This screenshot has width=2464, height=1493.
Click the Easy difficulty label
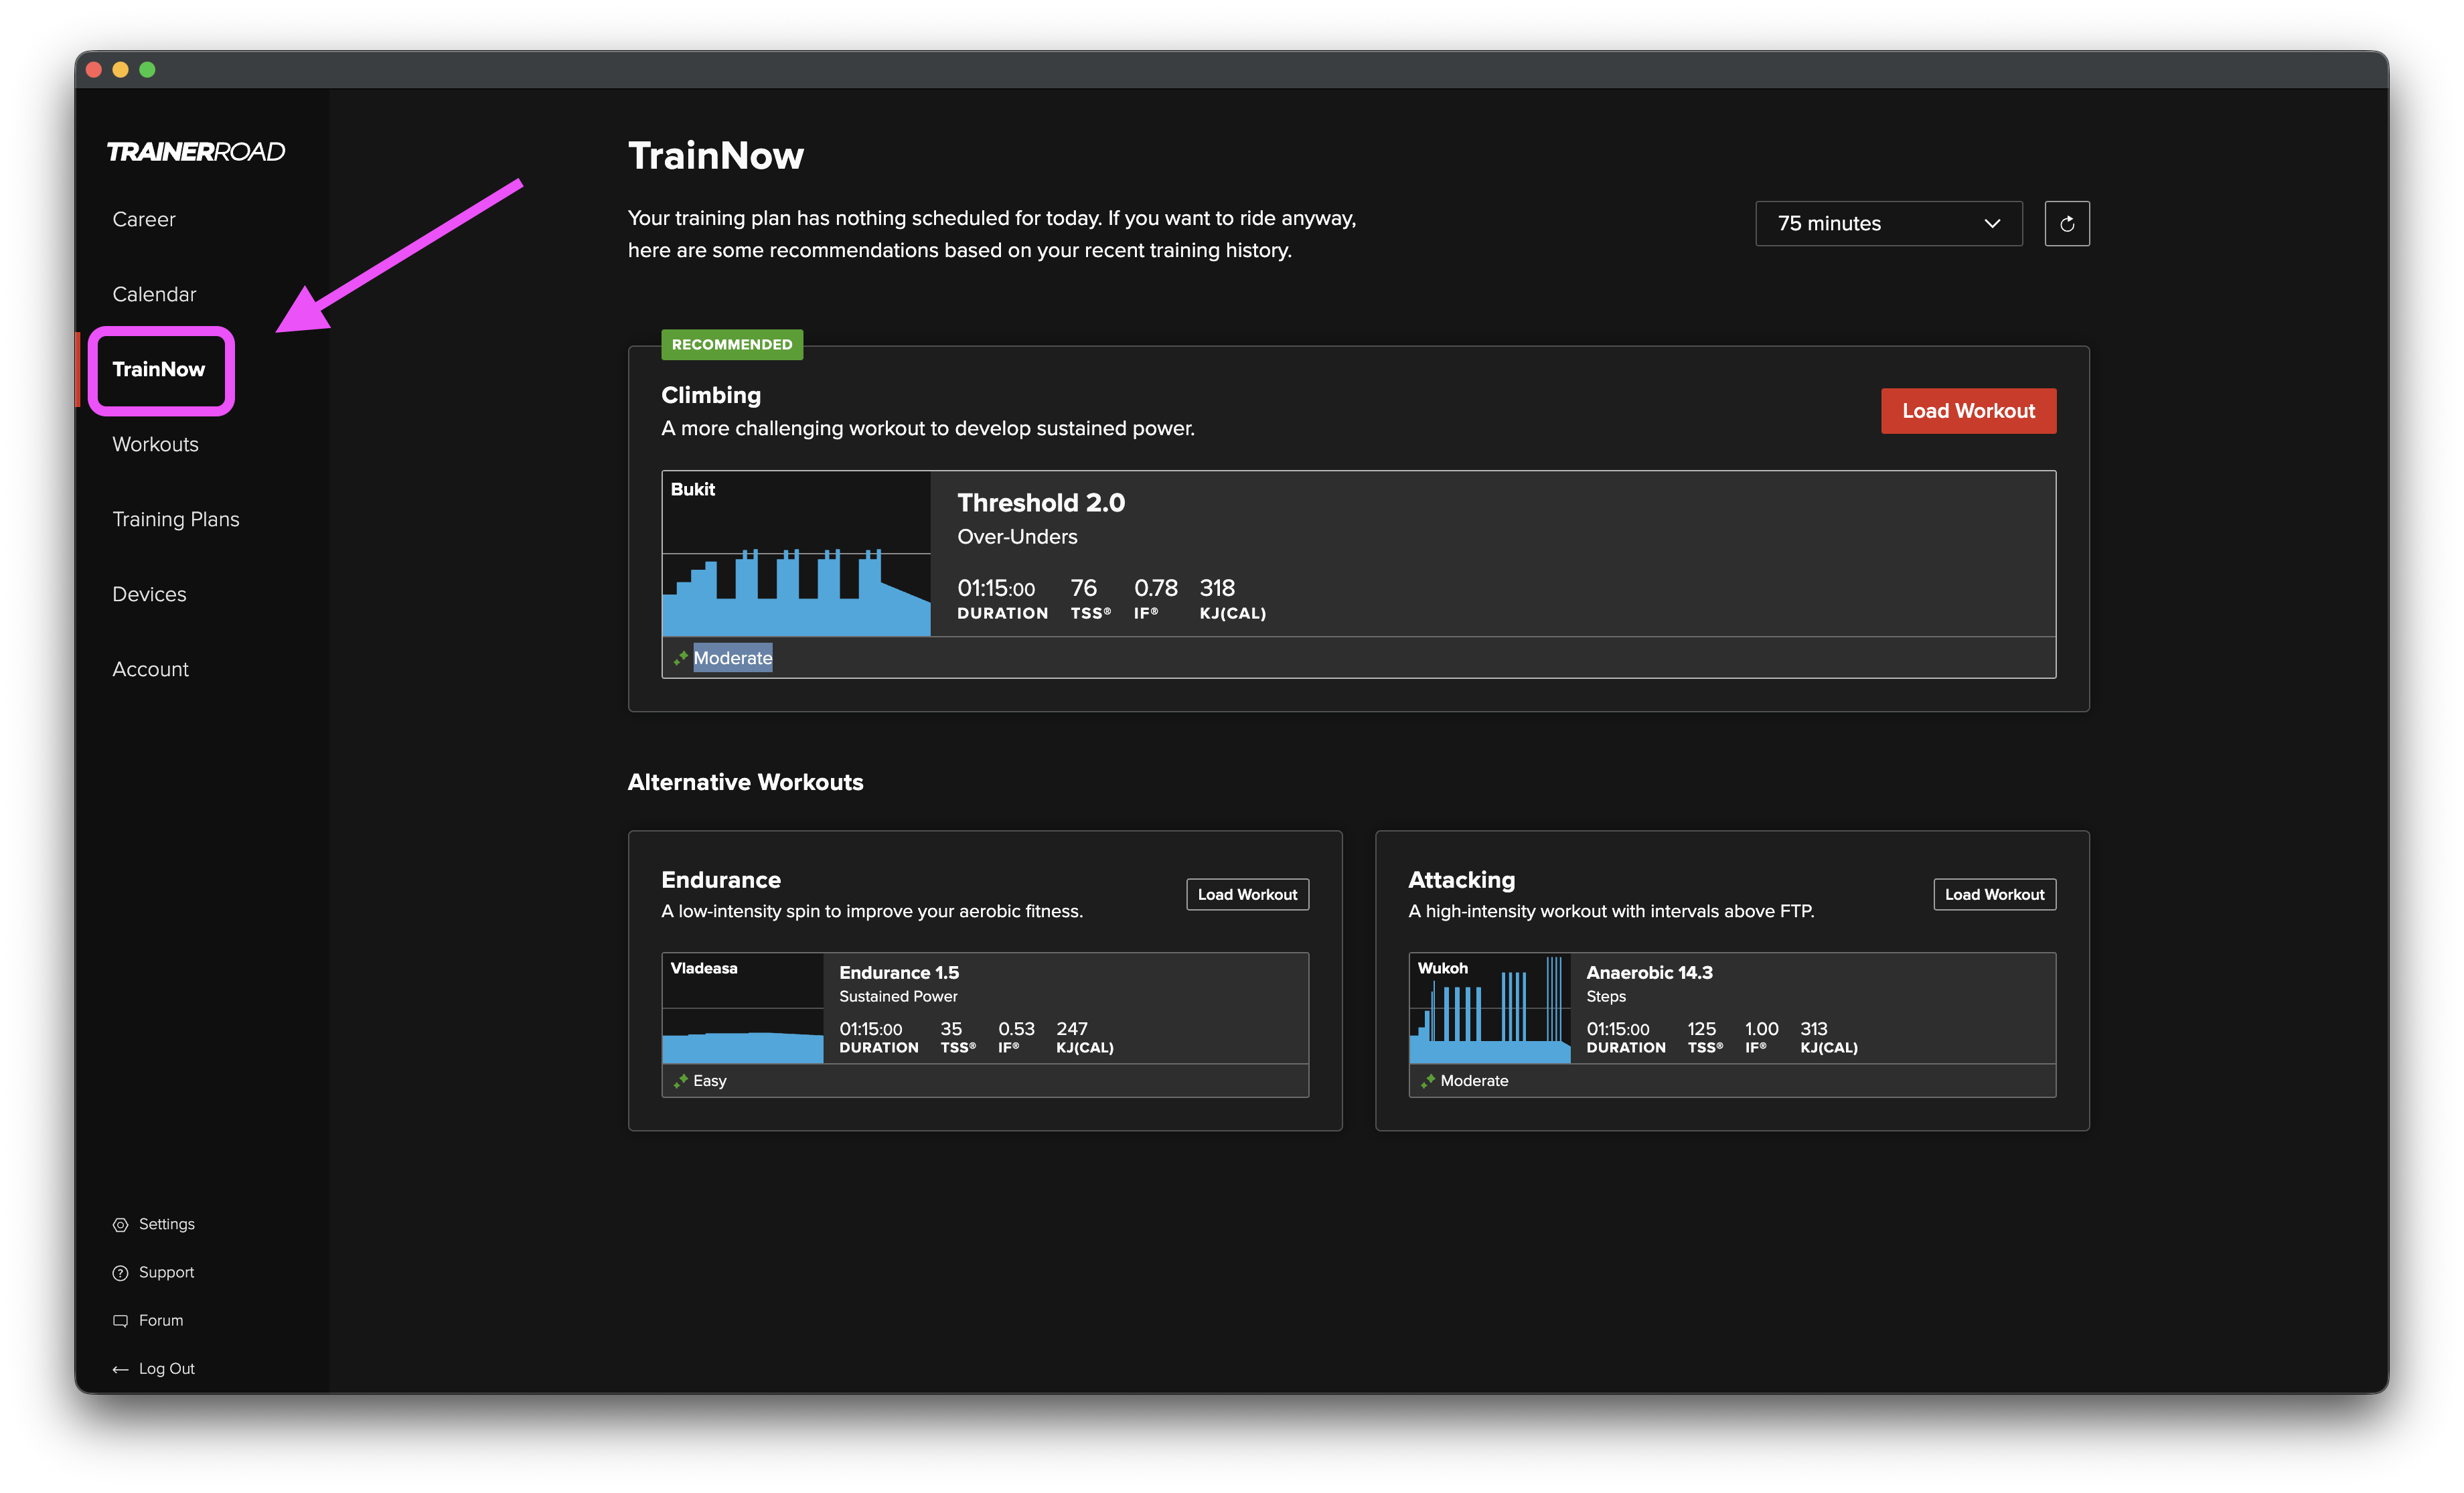click(709, 1080)
